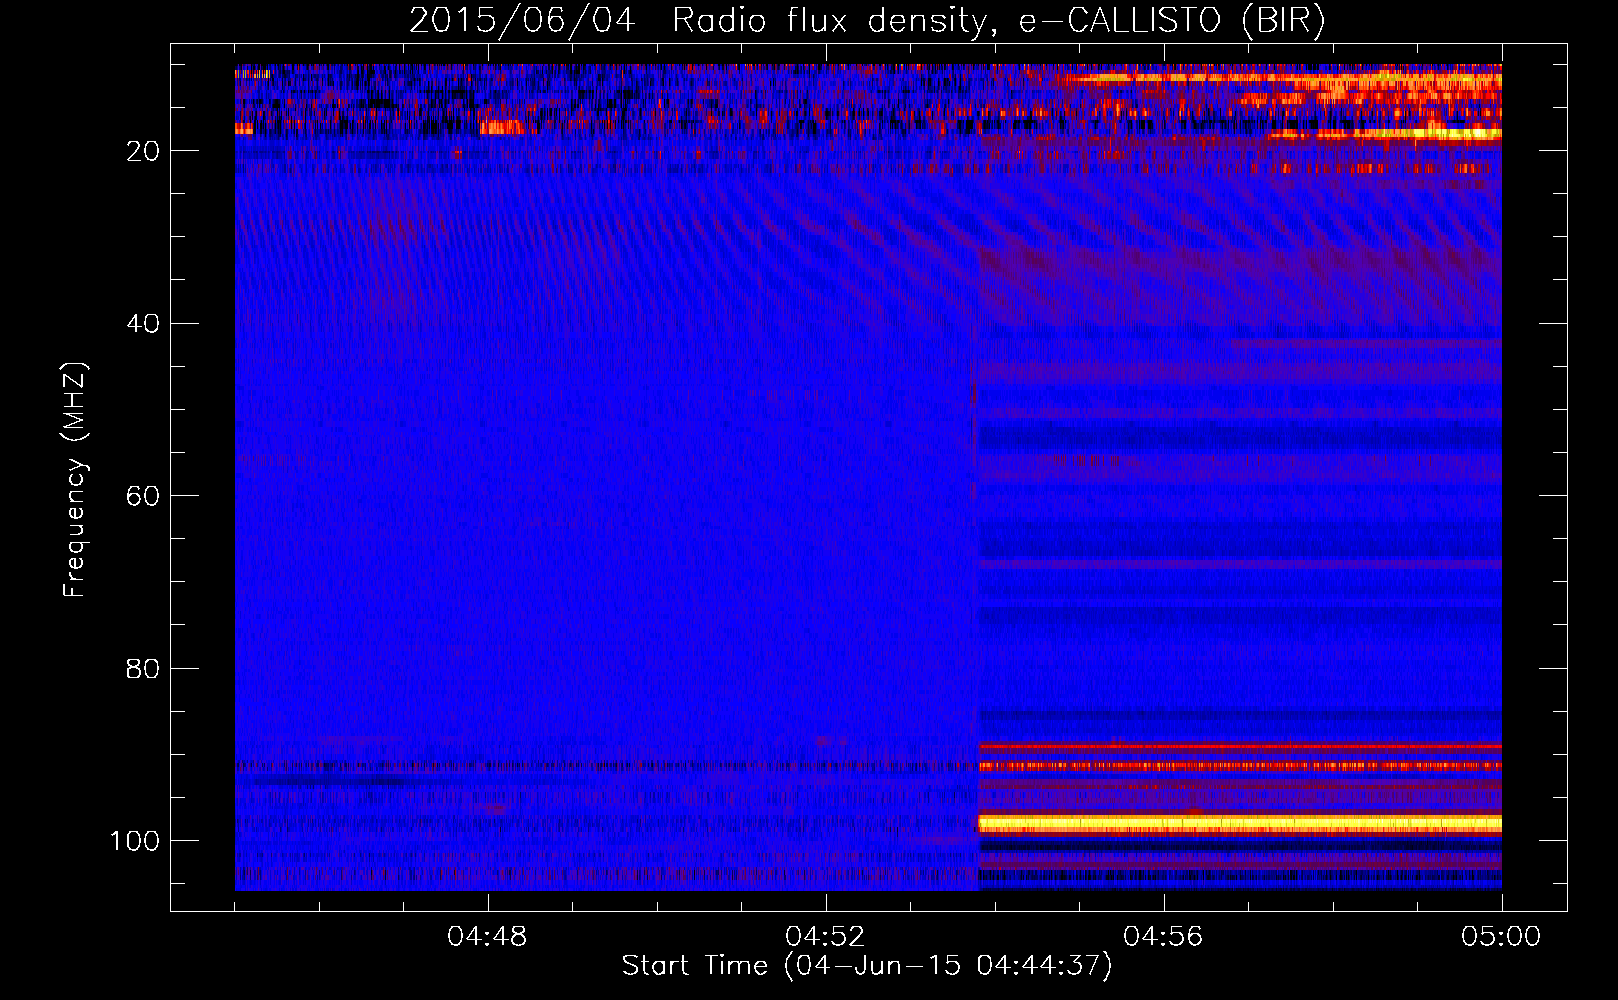Click the '100' frequency tick label
Screen dimensions: 1618x1000
(135, 841)
